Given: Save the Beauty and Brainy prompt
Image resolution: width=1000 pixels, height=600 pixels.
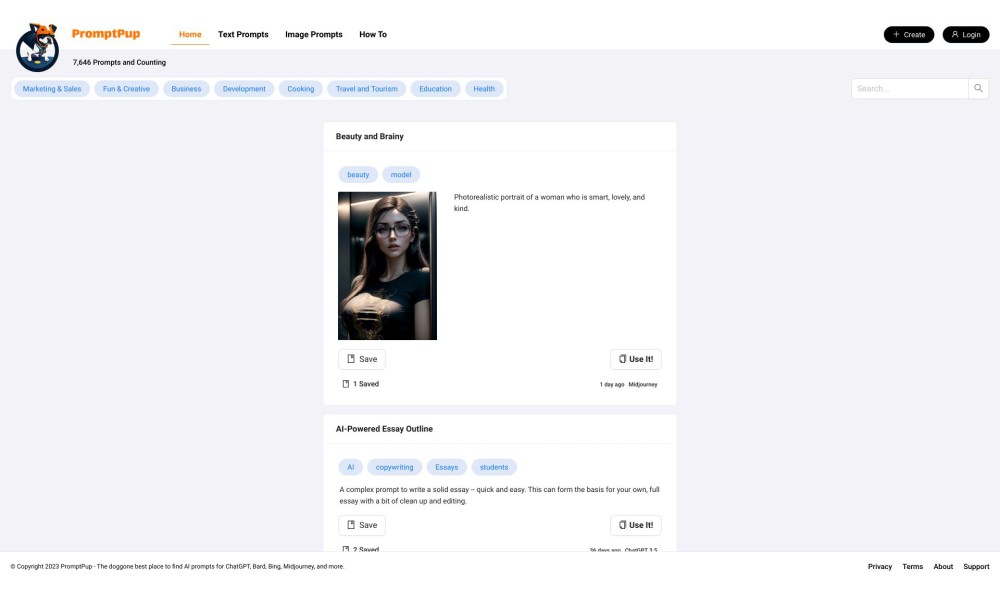Looking at the screenshot, I should tap(362, 359).
